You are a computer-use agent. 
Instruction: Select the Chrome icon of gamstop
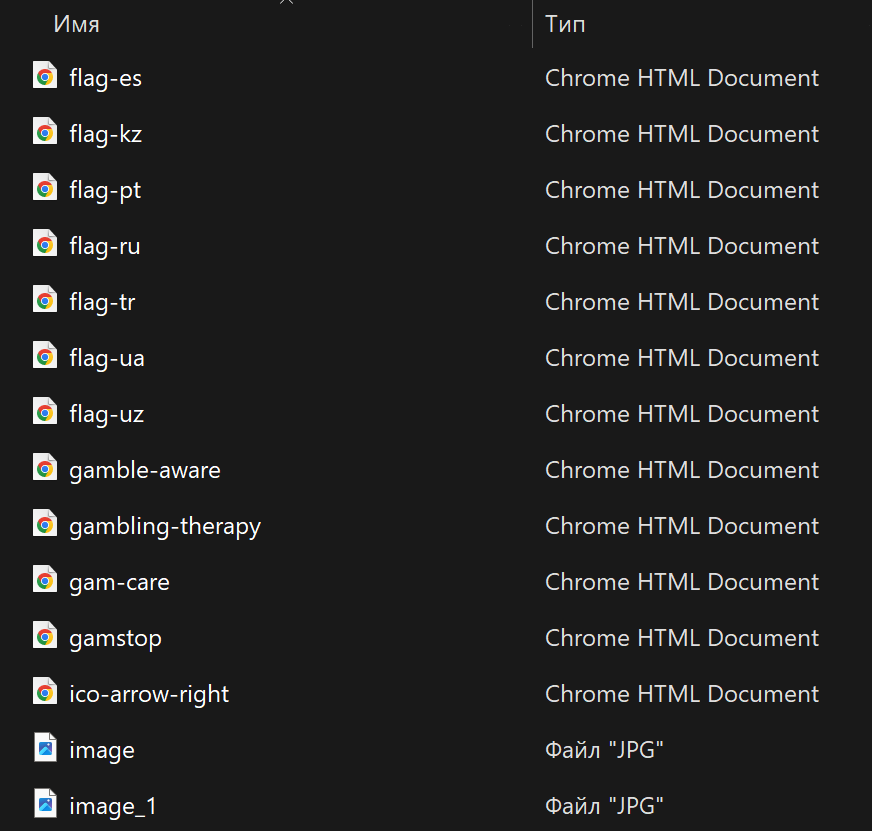pos(45,637)
